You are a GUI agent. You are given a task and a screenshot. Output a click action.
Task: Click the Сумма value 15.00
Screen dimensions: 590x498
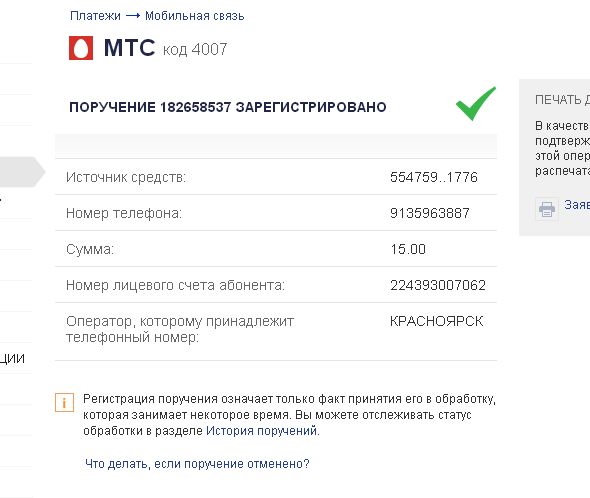(408, 249)
